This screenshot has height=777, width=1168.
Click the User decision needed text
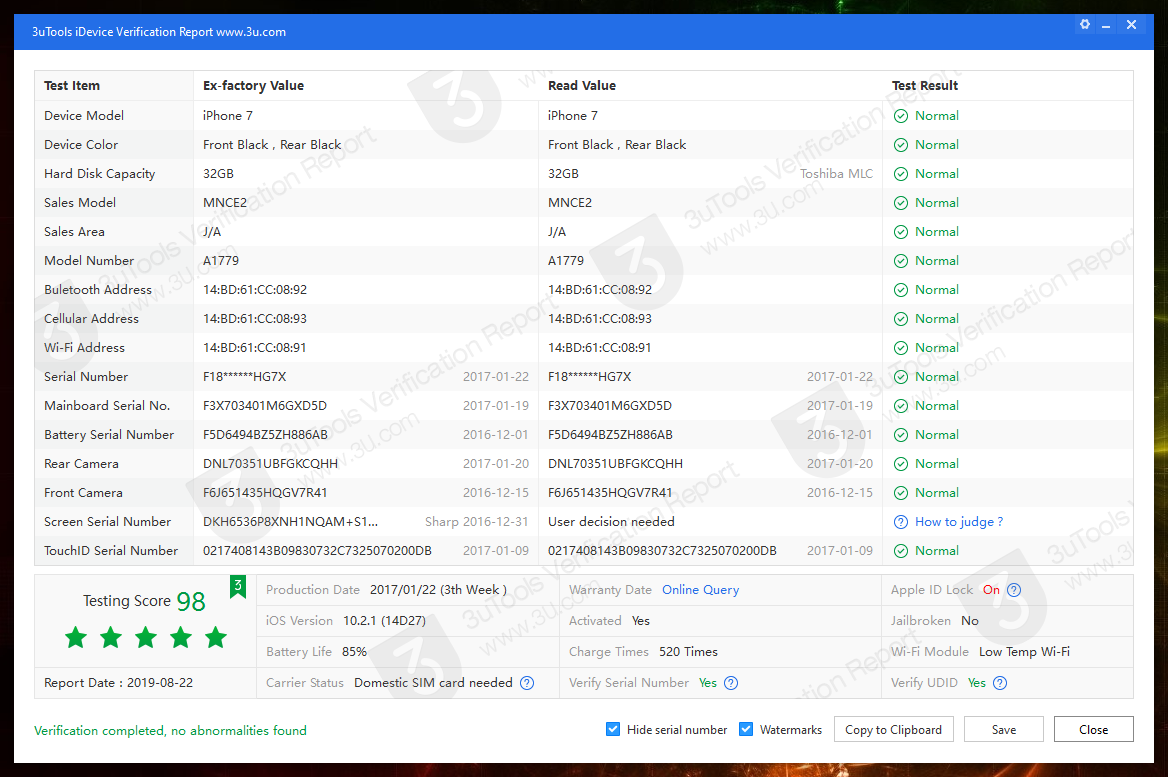(611, 522)
